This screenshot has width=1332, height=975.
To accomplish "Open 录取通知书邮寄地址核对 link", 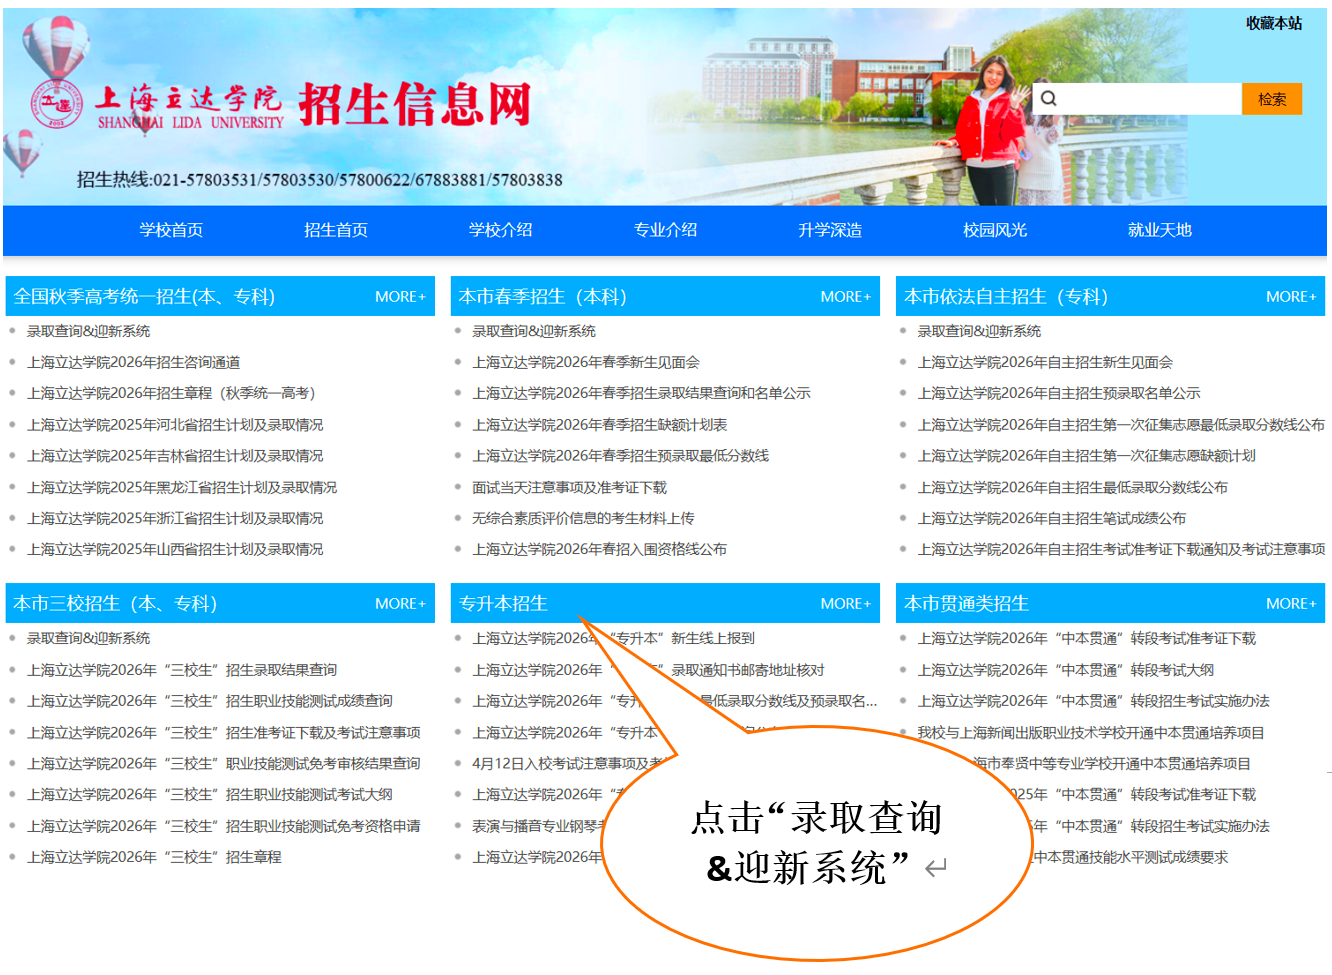I will coord(648,670).
